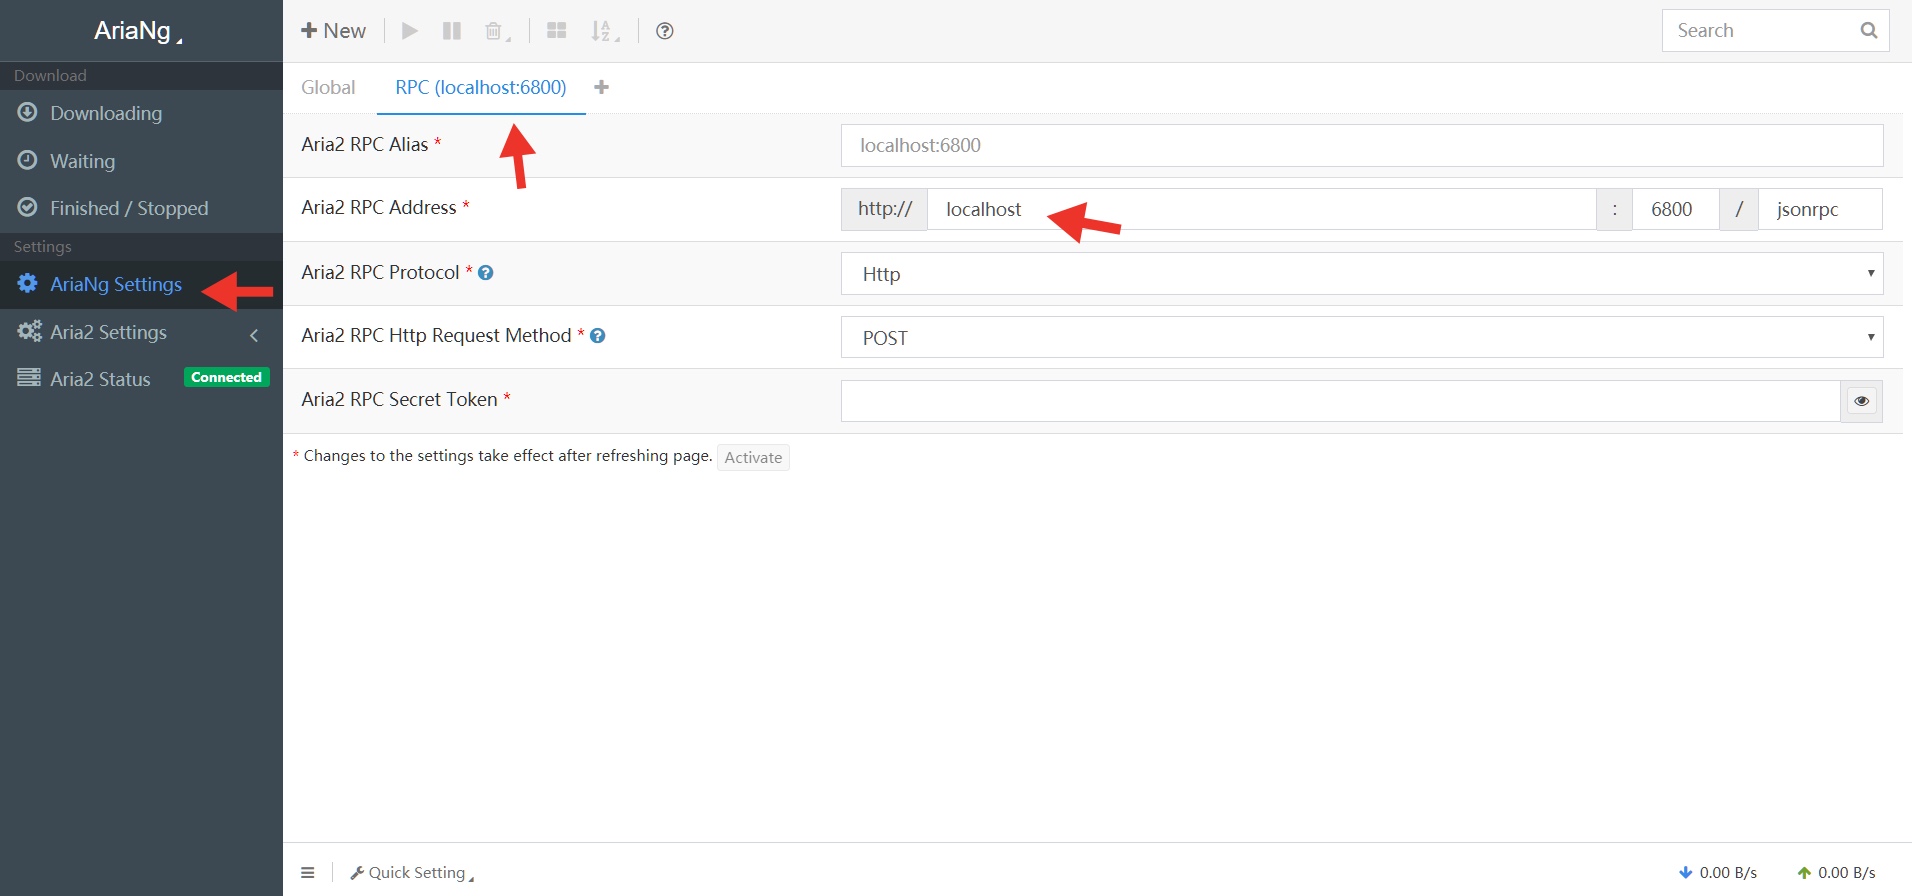This screenshot has width=1912, height=896.
Task: Click the Aria2 RPC Alias field
Action: tap(1362, 145)
